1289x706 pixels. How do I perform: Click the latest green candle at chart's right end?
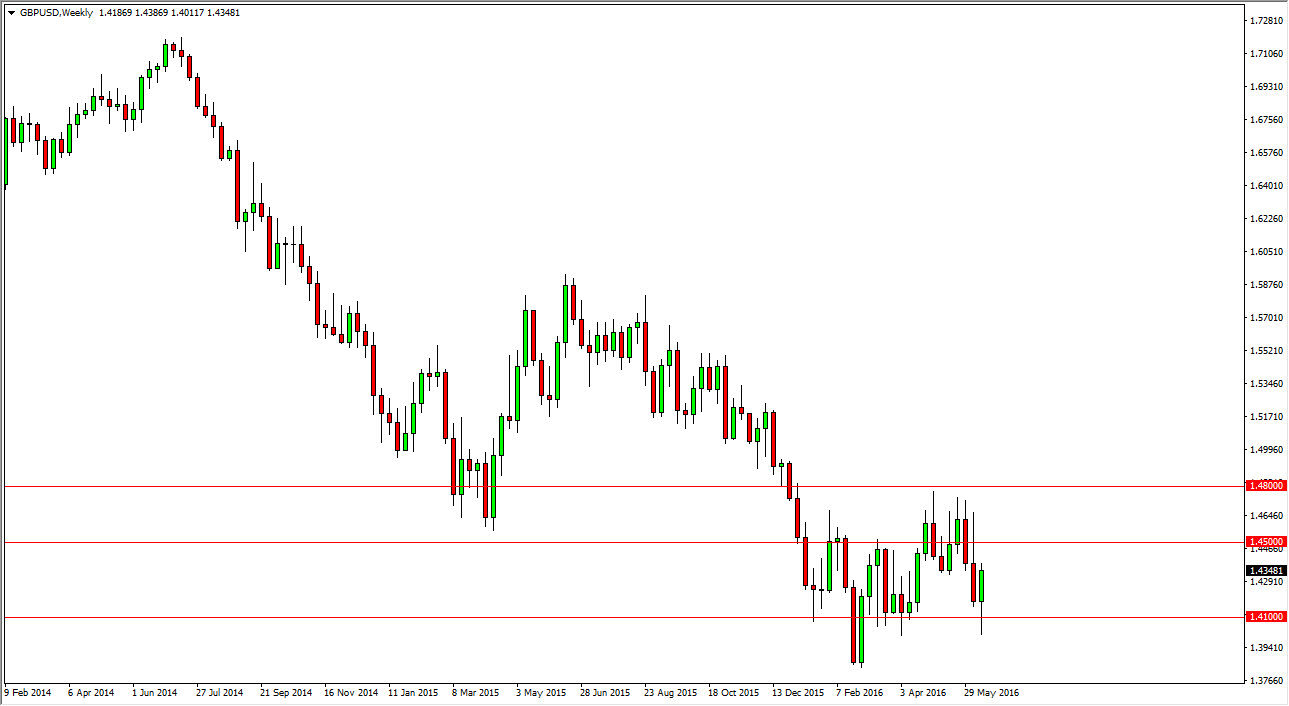tap(982, 586)
